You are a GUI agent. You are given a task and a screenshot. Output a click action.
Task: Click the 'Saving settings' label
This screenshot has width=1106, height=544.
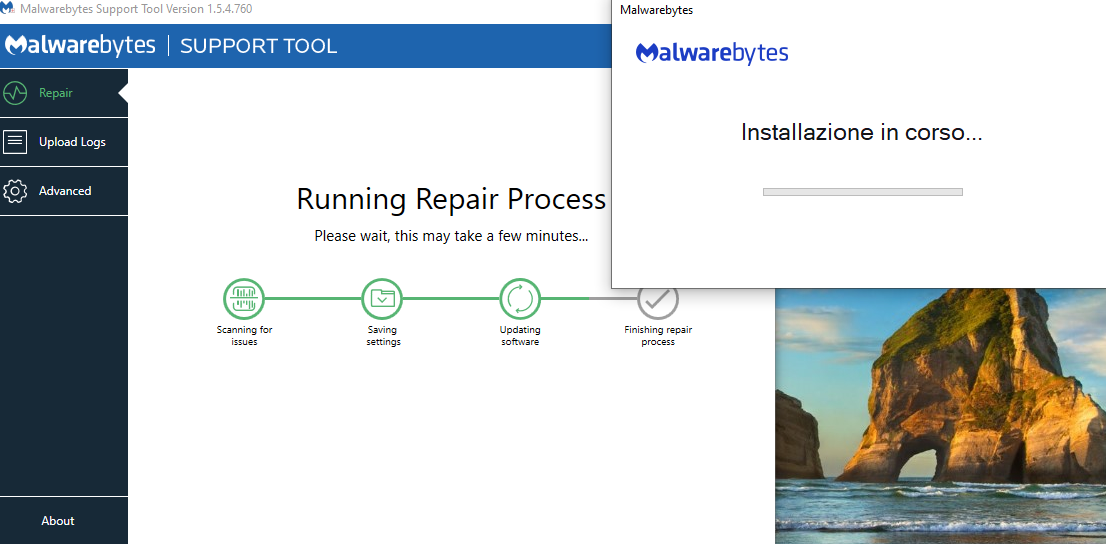click(x=383, y=336)
